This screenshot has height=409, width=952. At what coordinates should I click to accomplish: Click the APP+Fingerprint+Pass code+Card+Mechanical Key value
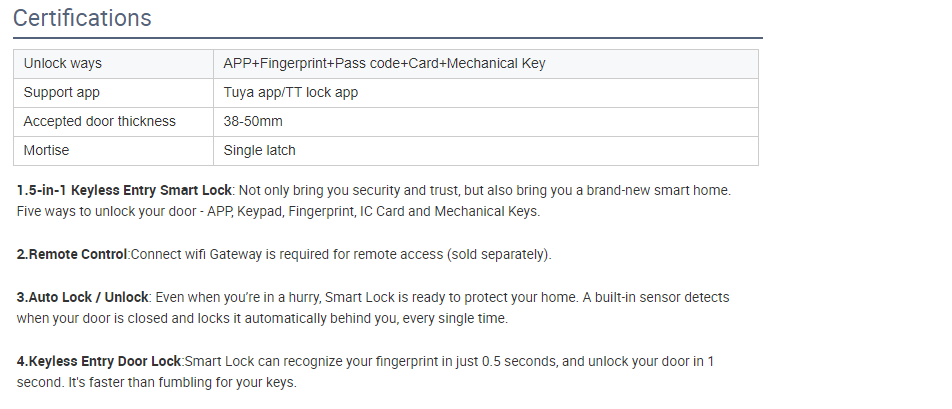(384, 64)
